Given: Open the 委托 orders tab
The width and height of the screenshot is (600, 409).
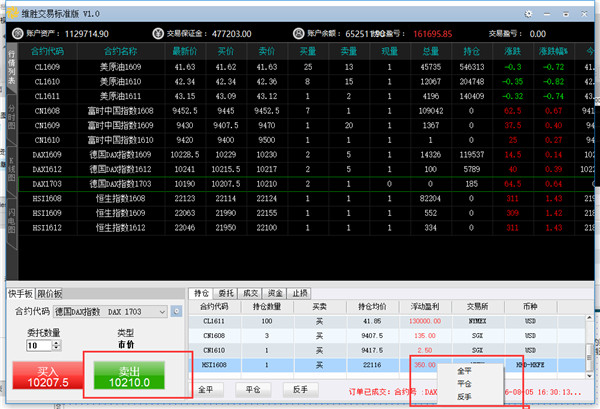Looking at the screenshot, I should coord(226,293).
